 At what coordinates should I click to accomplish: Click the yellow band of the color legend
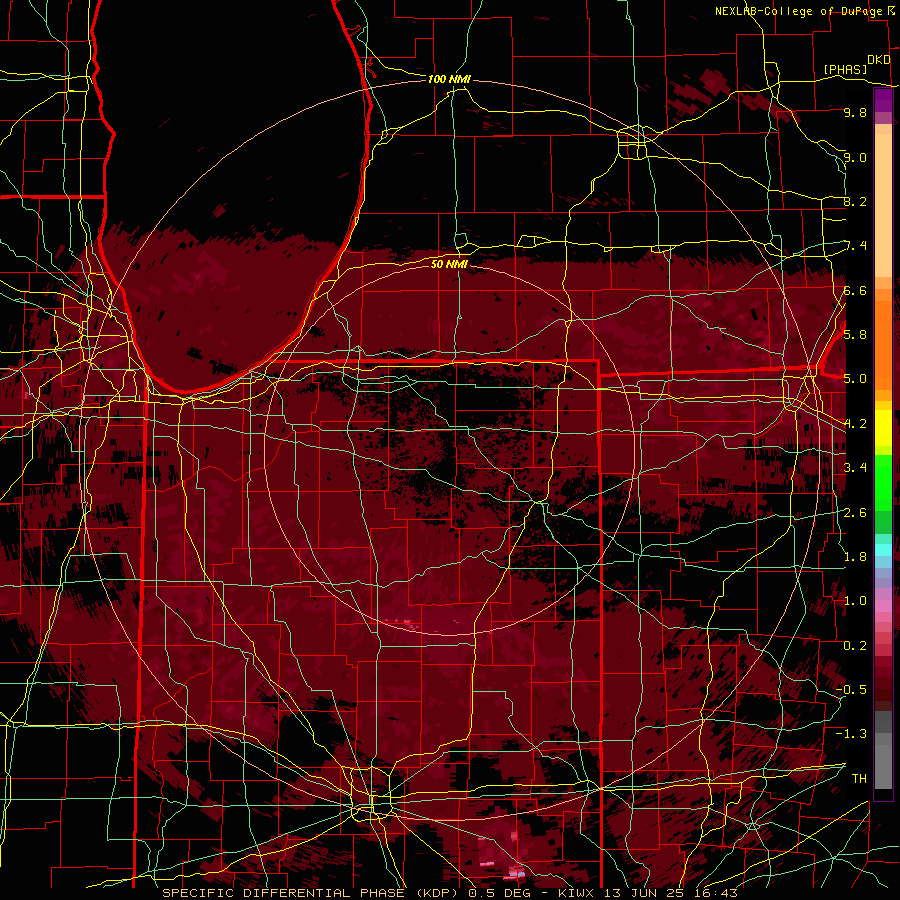coord(883,429)
